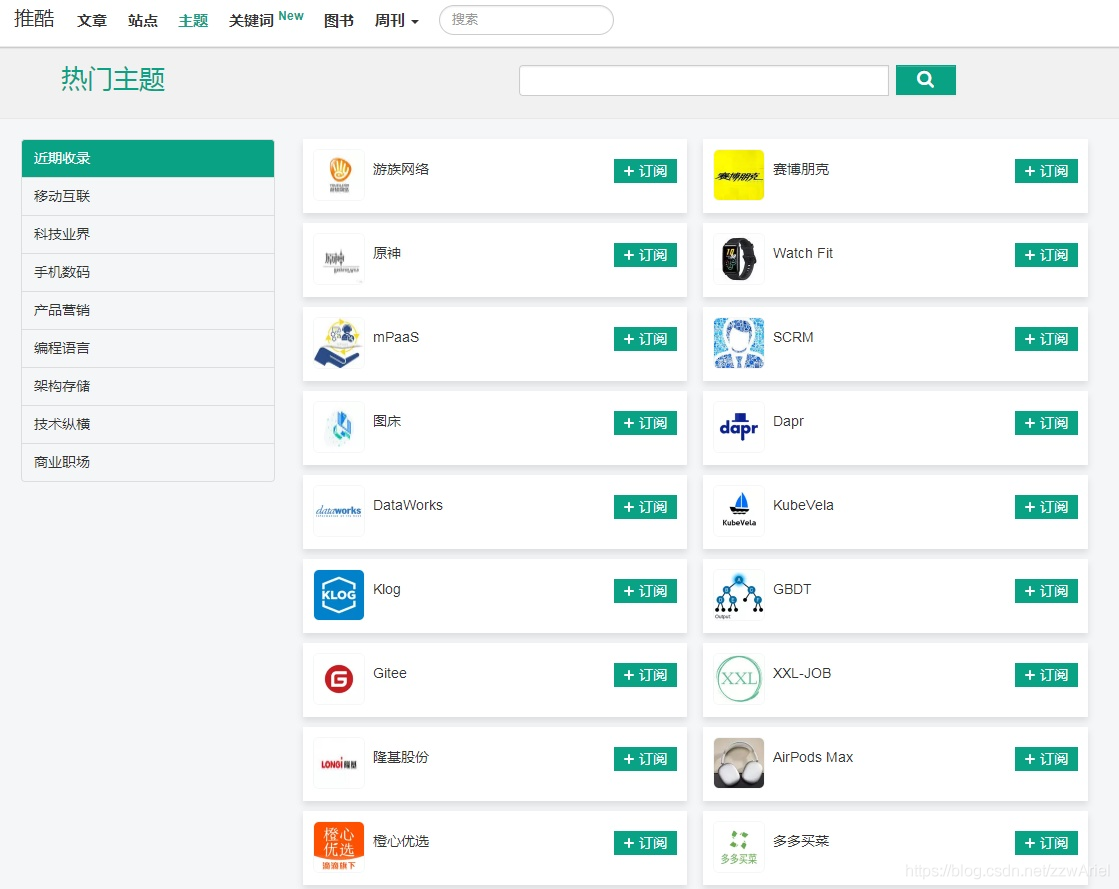Click 订阅 for 多多买菜
This screenshot has height=889, width=1119.
click(1046, 843)
